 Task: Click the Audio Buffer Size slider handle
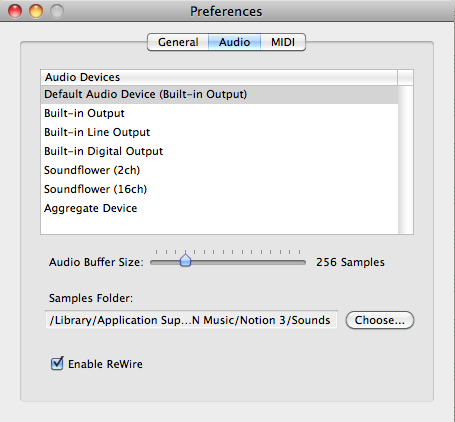tap(185, 260)
